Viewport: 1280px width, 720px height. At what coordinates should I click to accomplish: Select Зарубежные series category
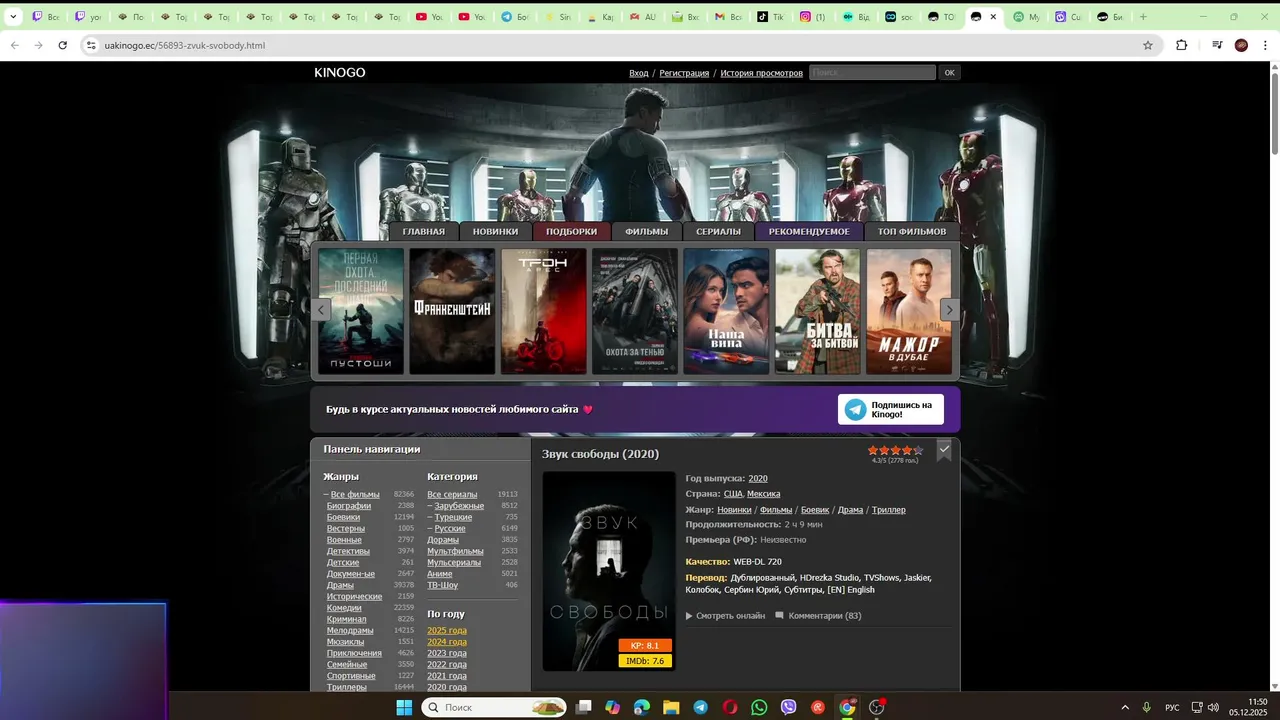tap(459, 506)
